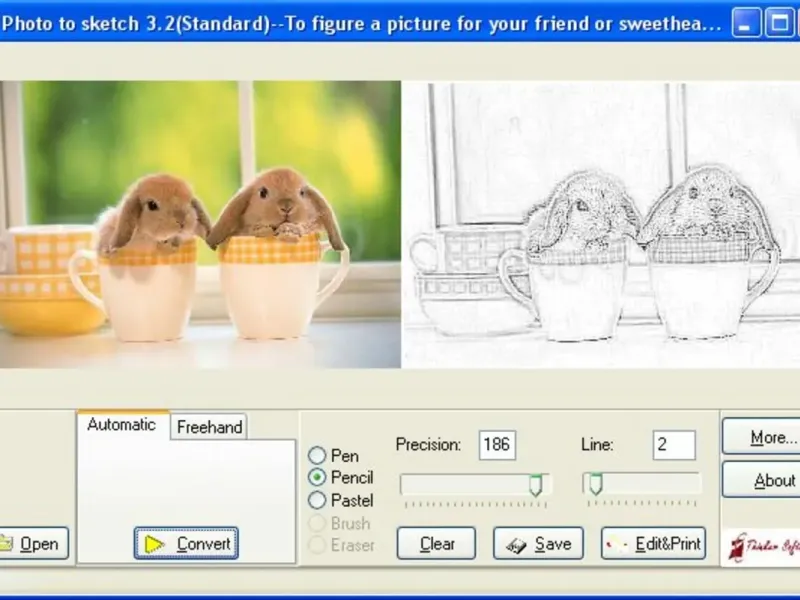Click the Precision value field
Image resolution: width=800 pixels, height=600 pixels.
pos(497,445)
